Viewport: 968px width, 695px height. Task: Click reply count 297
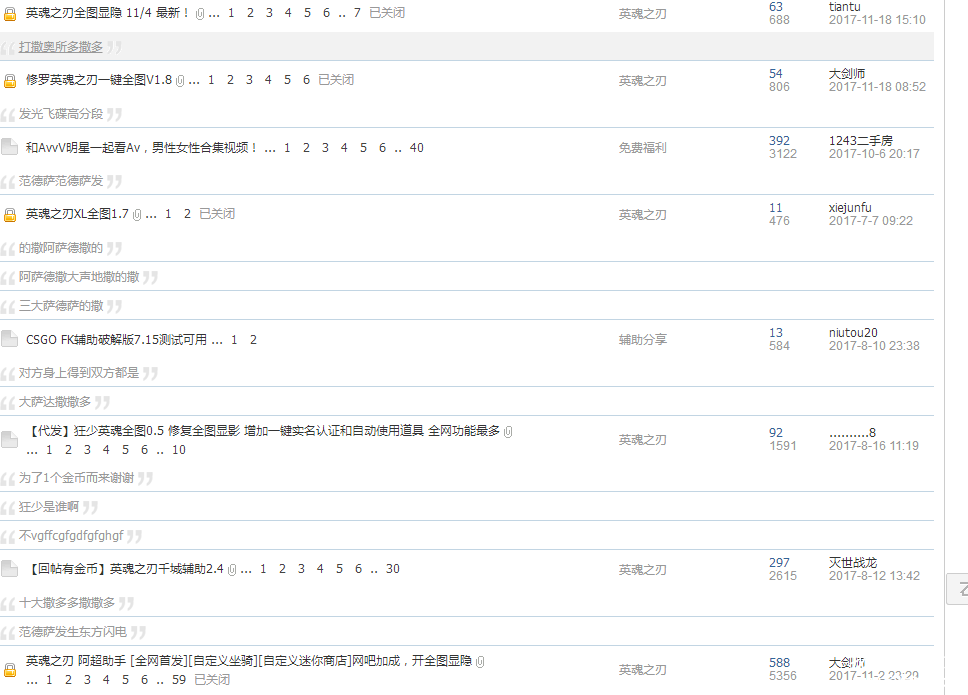pos(779,562)
